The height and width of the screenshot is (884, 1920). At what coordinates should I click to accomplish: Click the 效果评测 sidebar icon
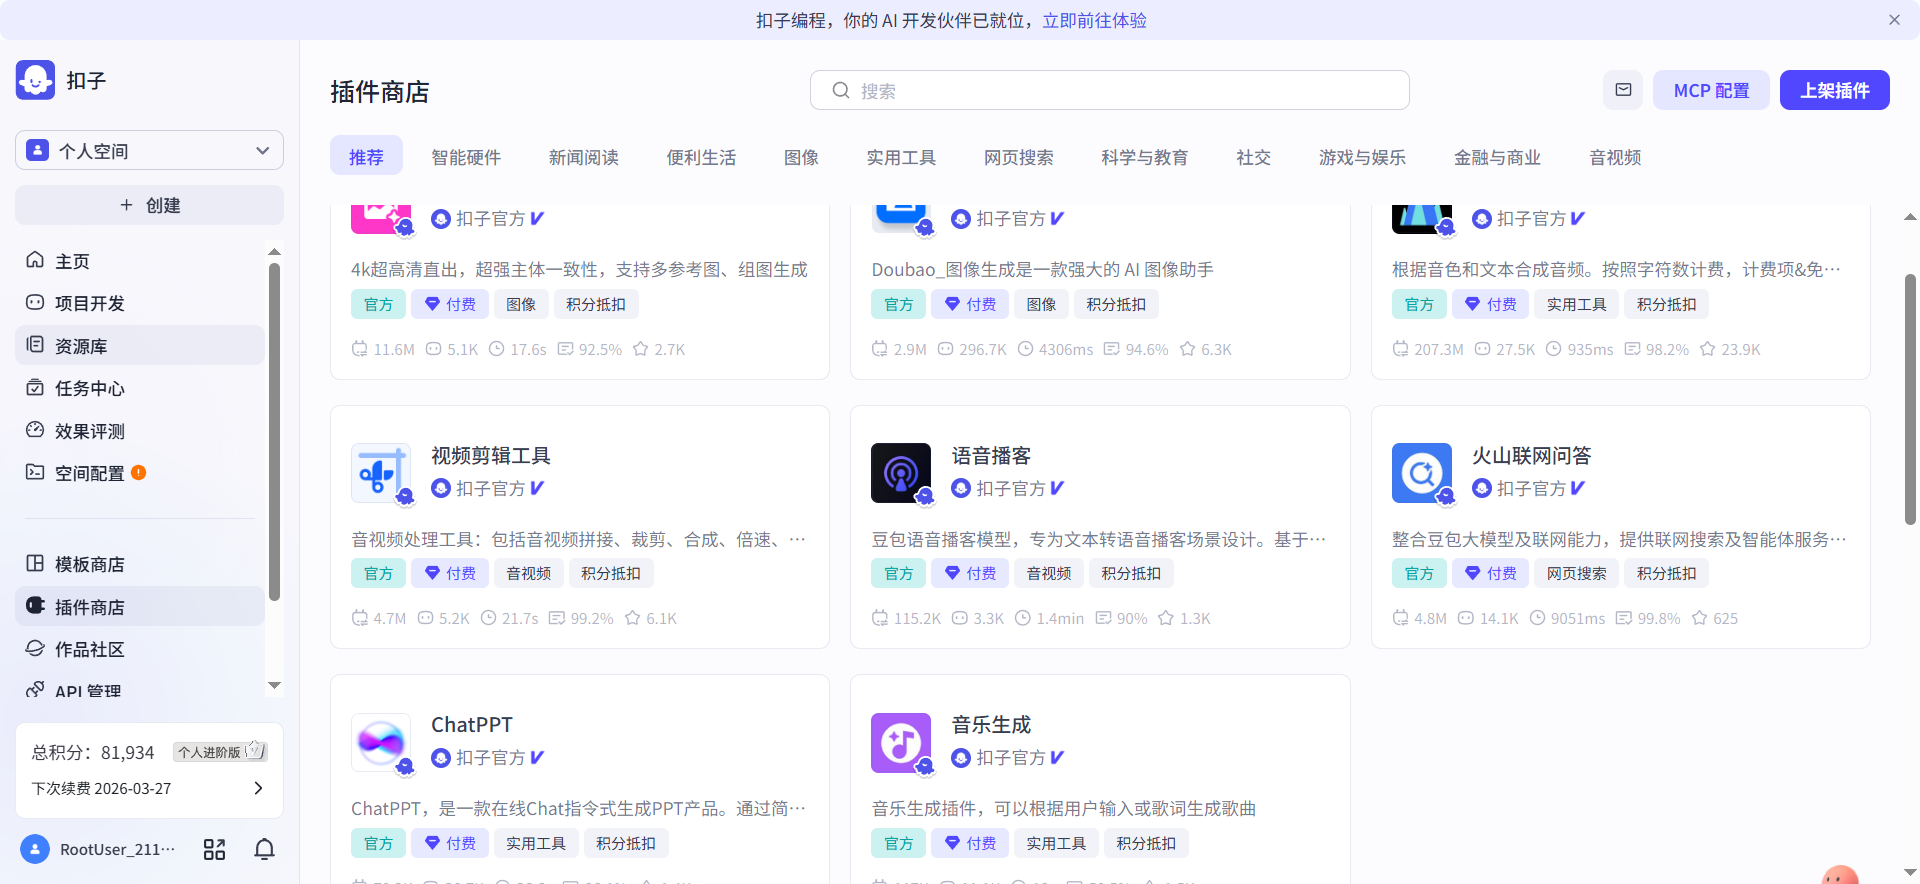click(x=35, y=430)
